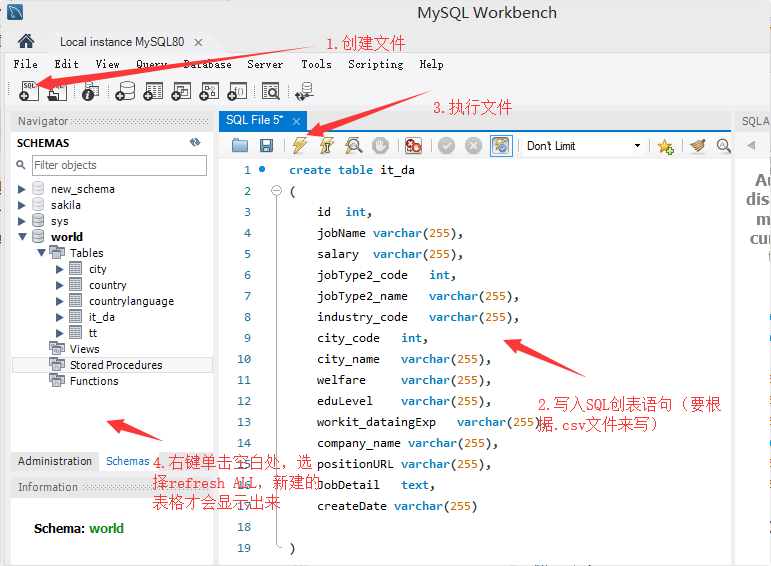Open the Help menu
Image resolution: width=771 pixels, height=566 pixels.
click(x=431, y=64)
